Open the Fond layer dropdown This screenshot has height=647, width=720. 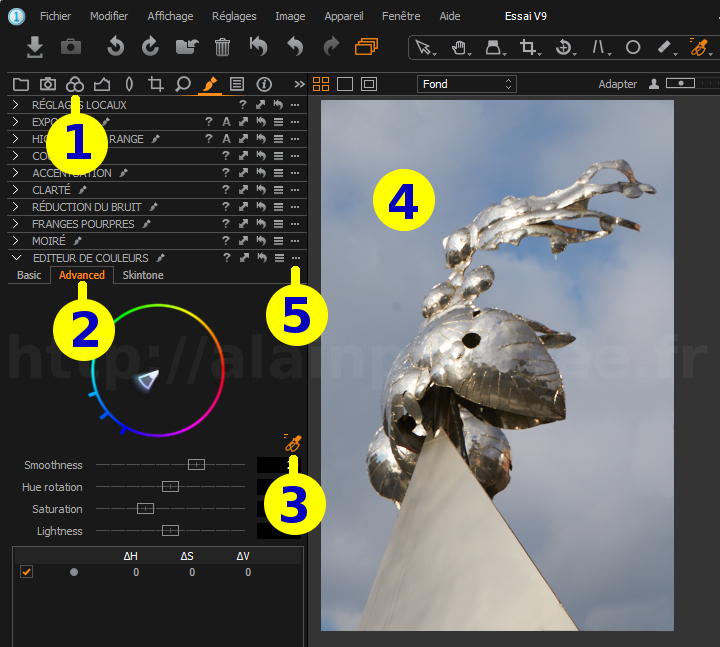tap(467, 84)
